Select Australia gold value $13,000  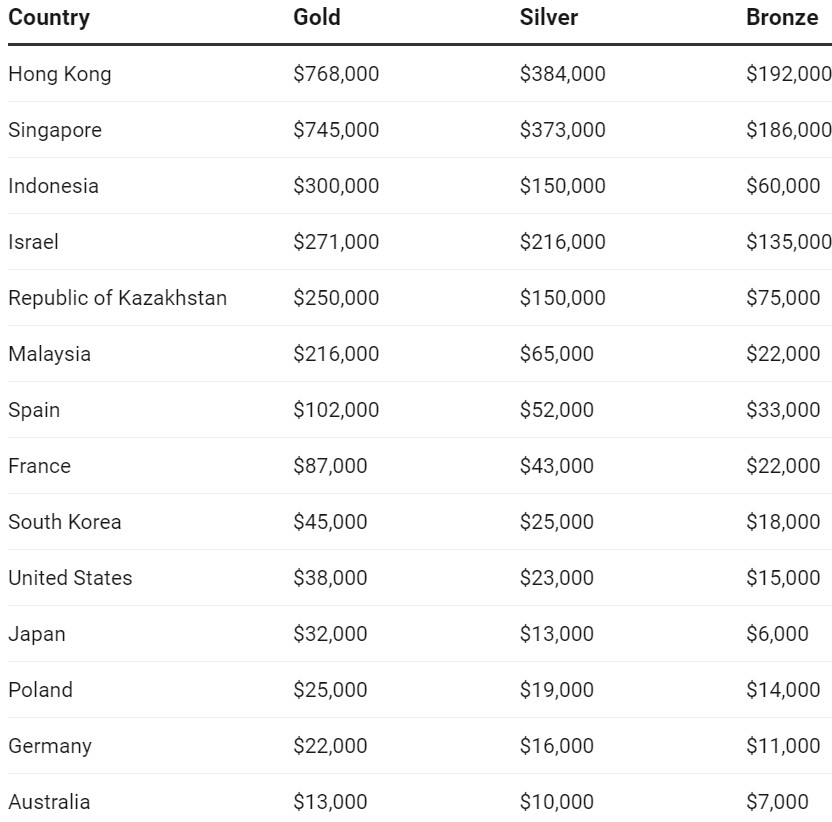(330, 802)
